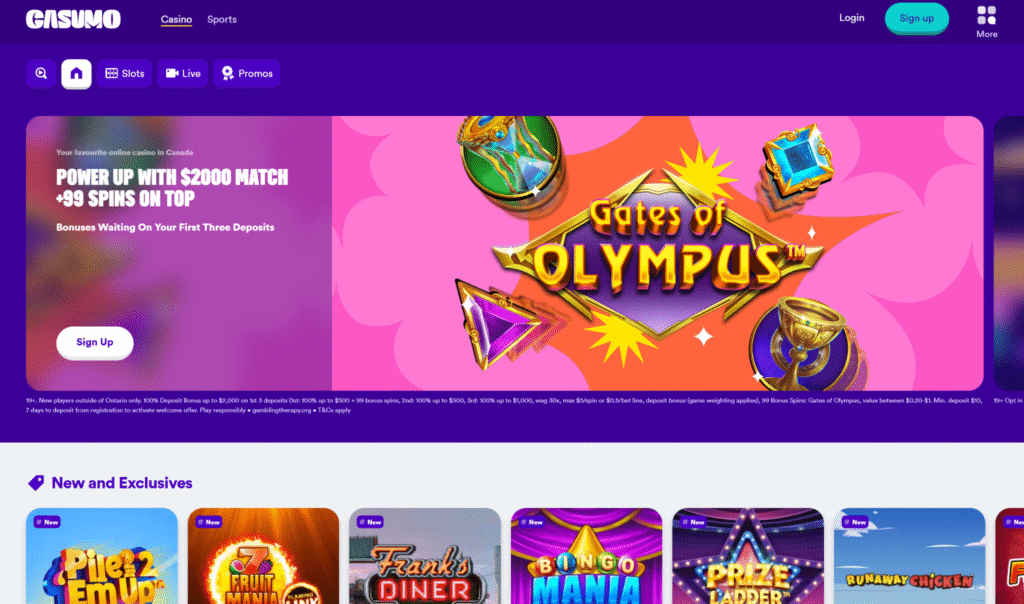
Task: Open the game search icon
Action: (x=40, y=74)
